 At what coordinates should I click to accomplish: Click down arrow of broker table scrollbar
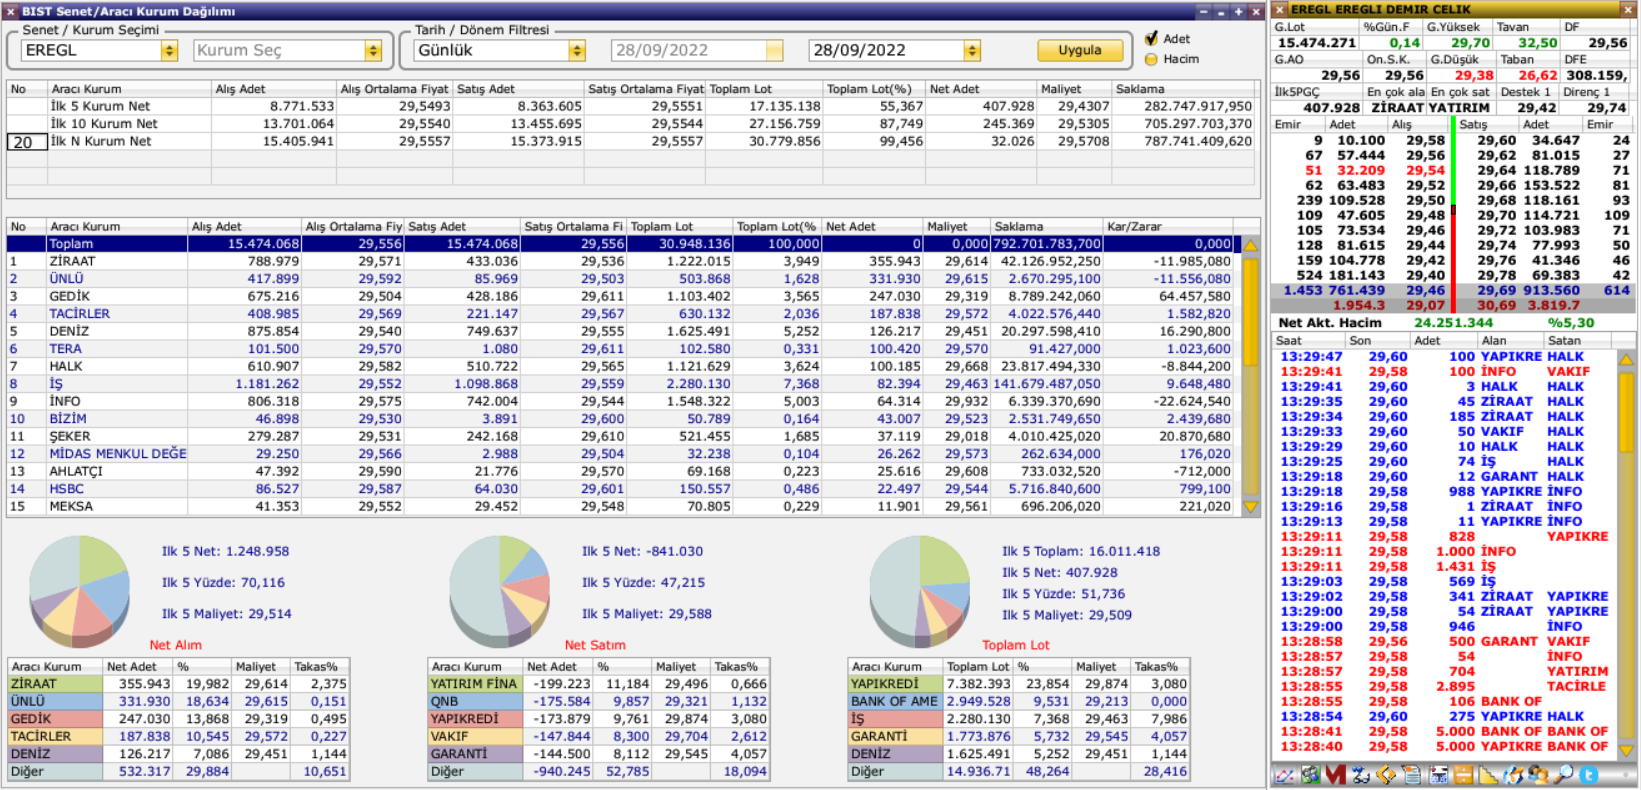[1250, 507]
